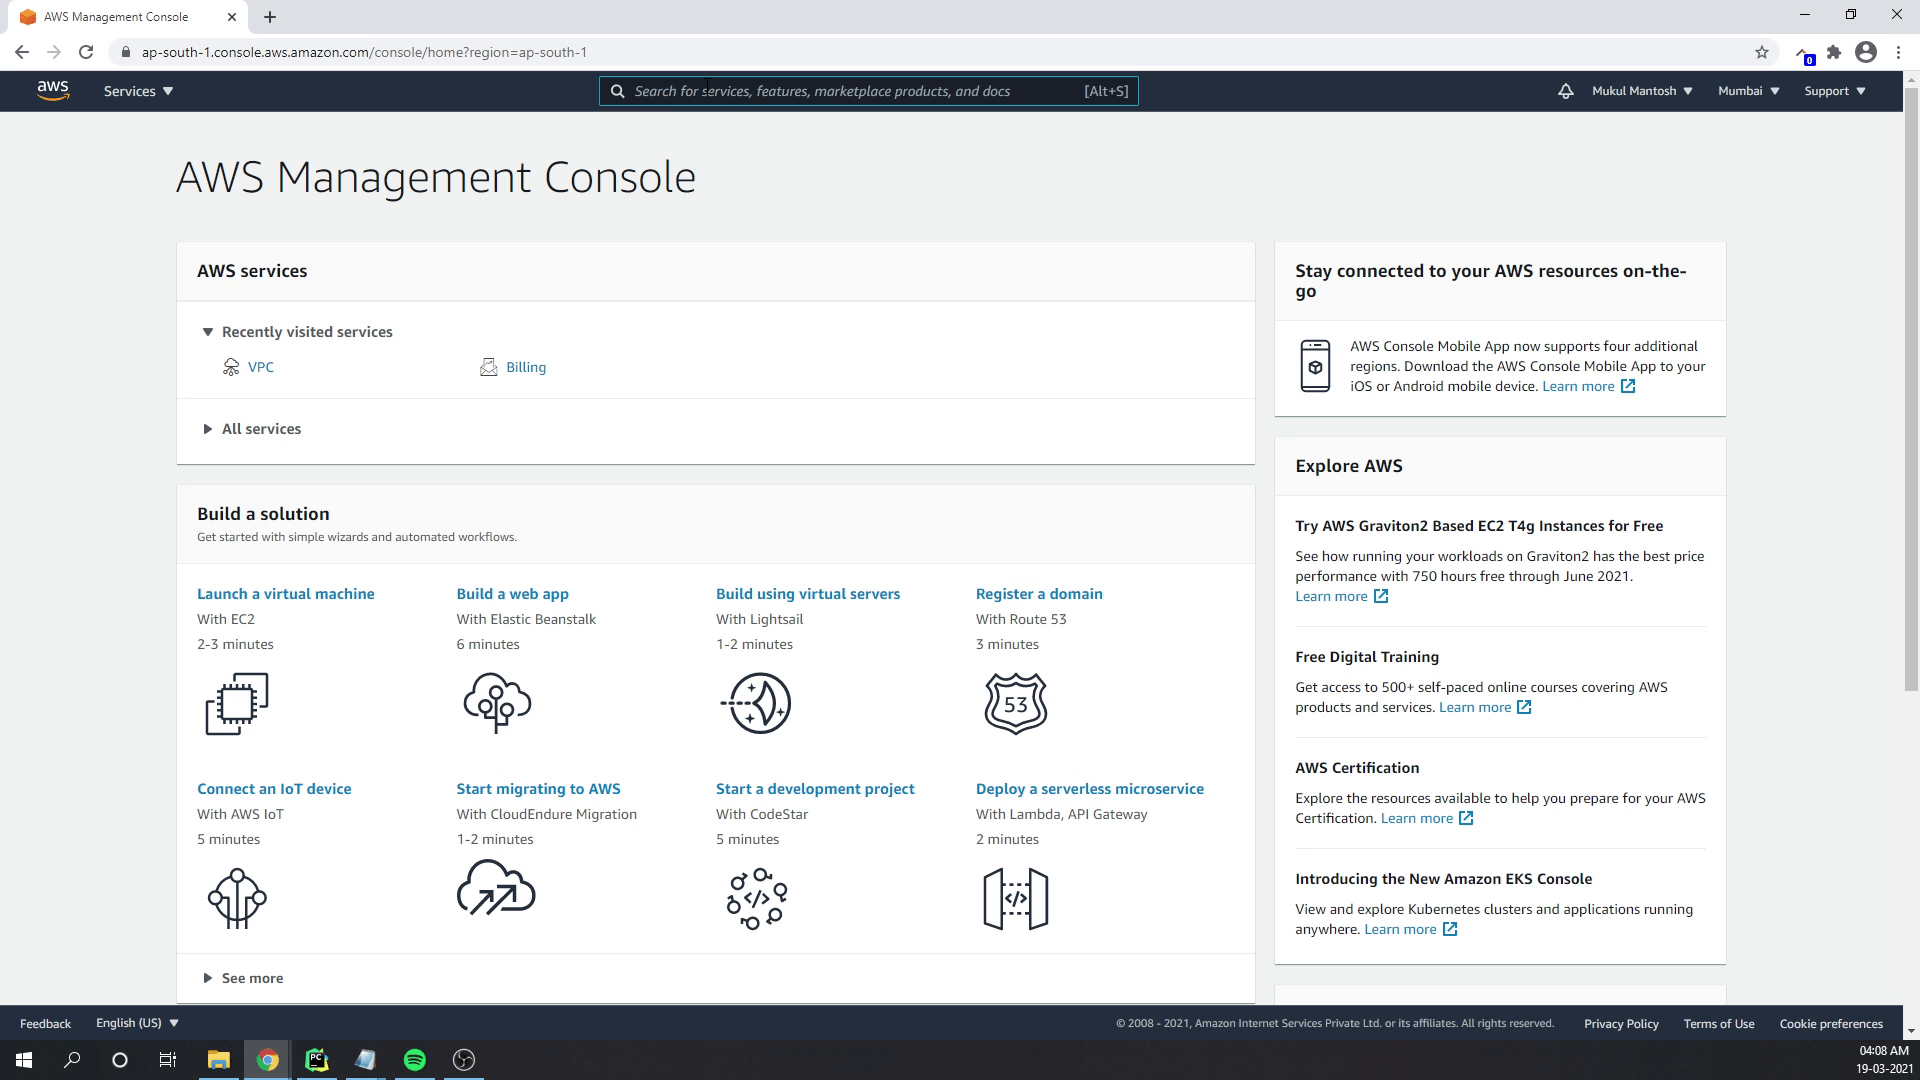Click the Register domain Route 53 icon
The width and height of the screenshot is (1920, 1080).
pos(1015,702)
